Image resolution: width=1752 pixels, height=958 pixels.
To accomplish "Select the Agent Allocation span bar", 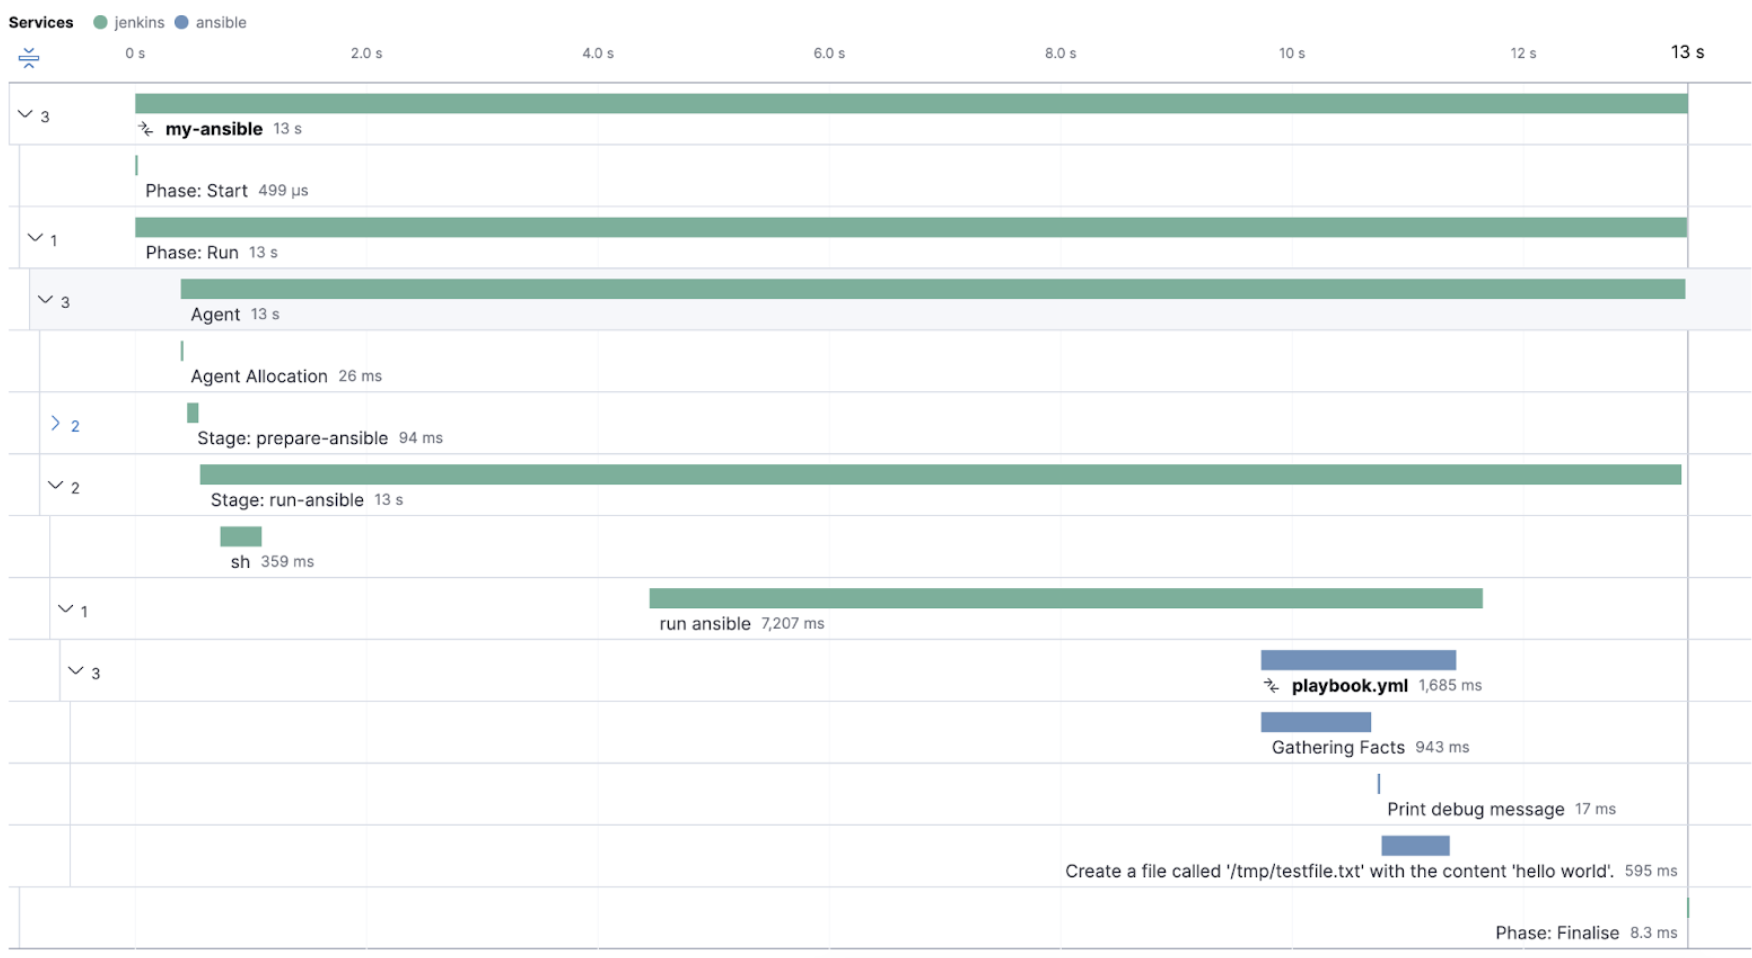I will 182,351.
